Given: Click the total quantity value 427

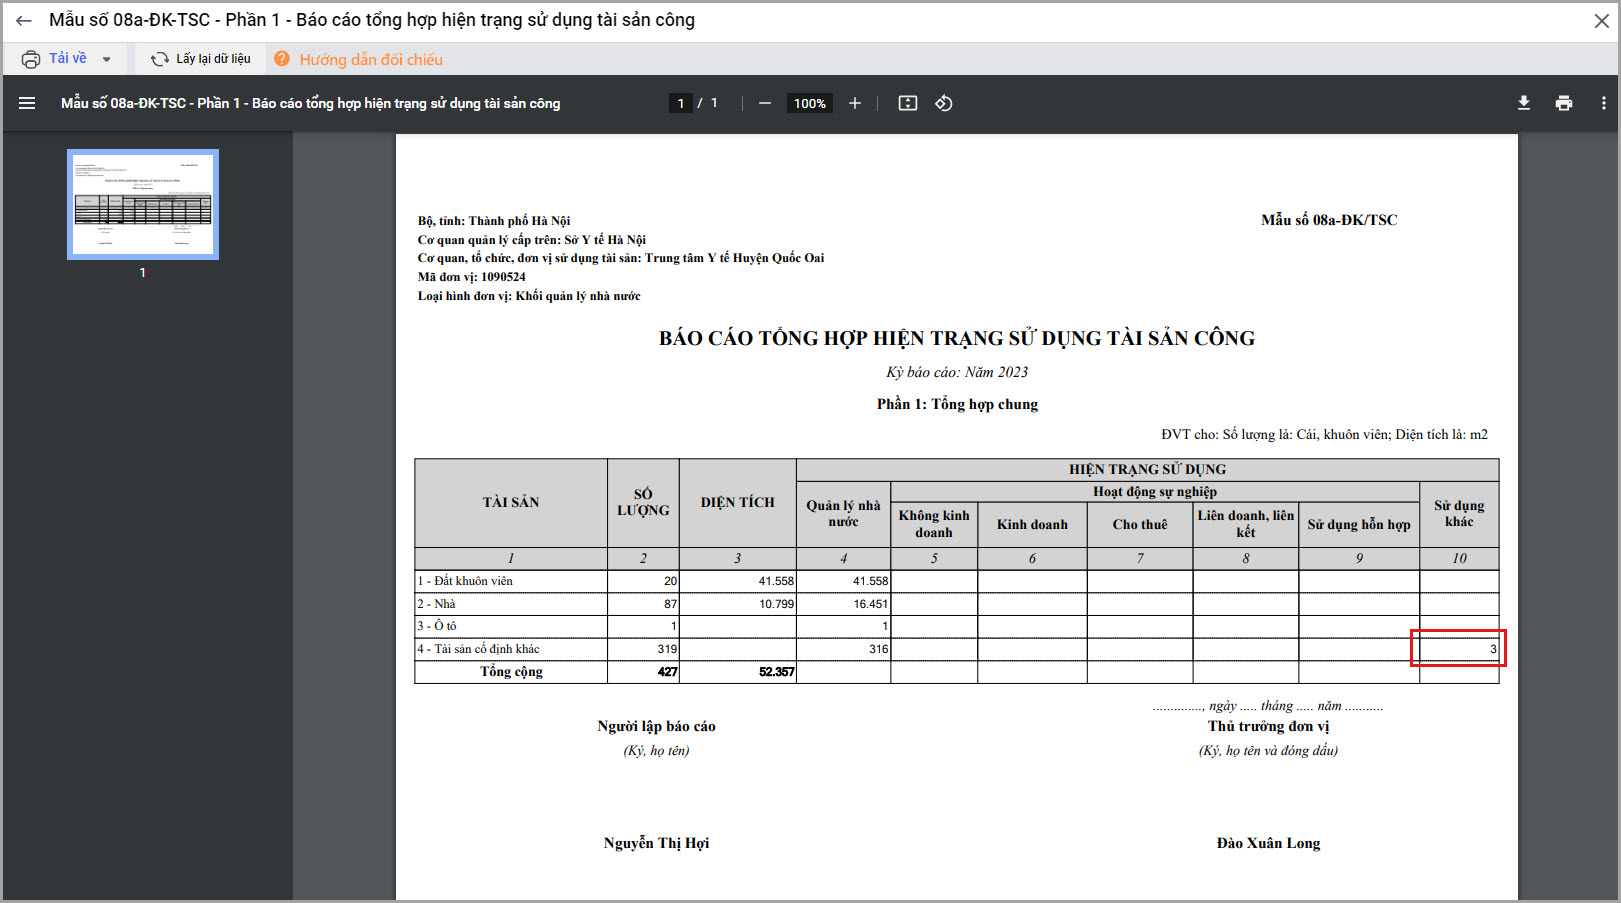Looking at the screenshot, I should tap(667, 672).
